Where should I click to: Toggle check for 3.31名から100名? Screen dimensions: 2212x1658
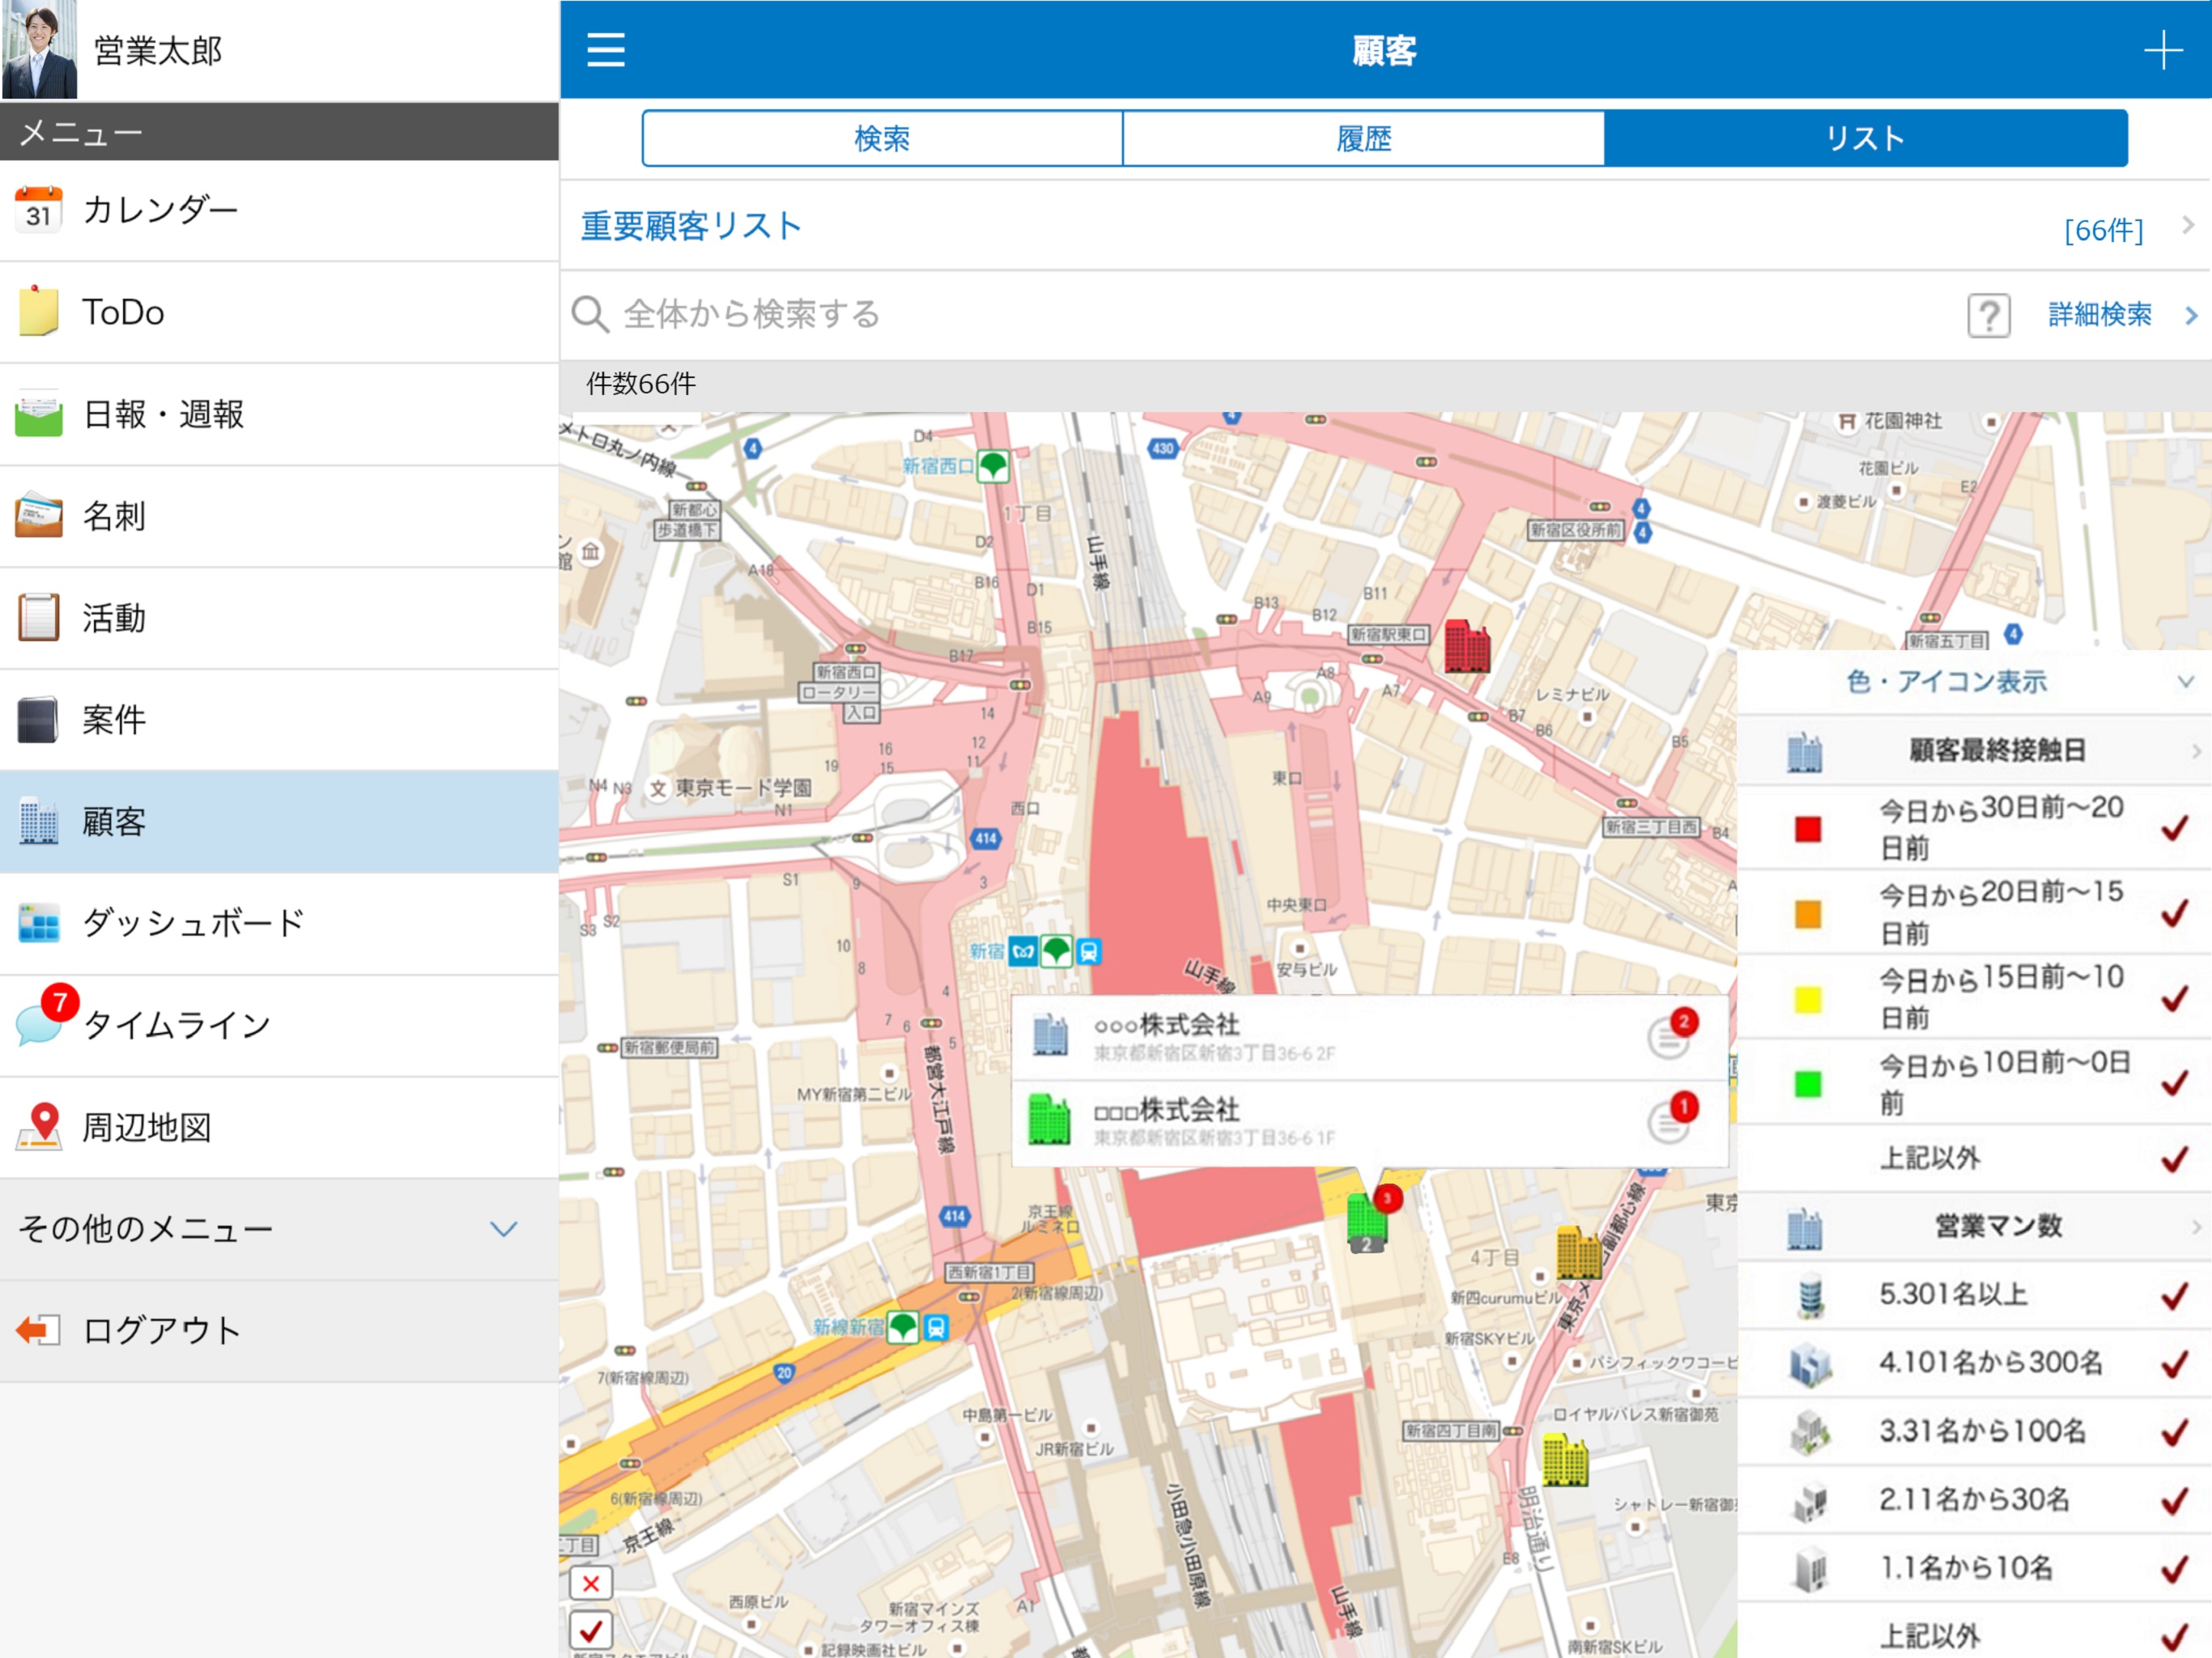click(x=2174, y=1432)
